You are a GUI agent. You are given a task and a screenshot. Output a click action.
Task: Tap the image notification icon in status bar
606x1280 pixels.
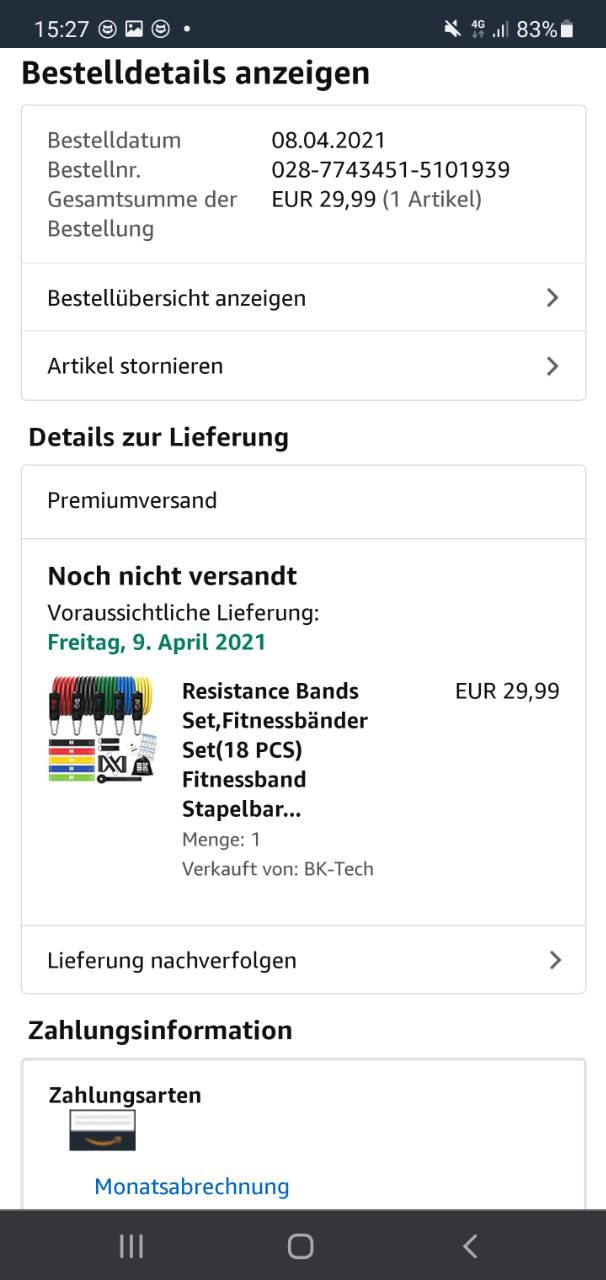click(134, 29)
